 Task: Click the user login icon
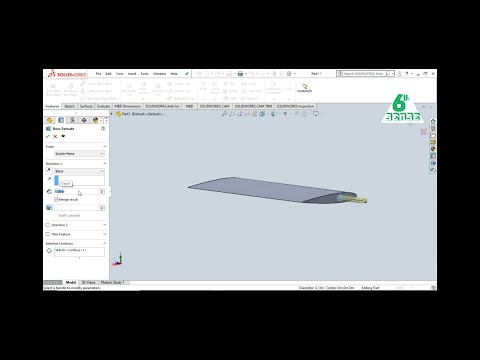(x=399, y=74)
